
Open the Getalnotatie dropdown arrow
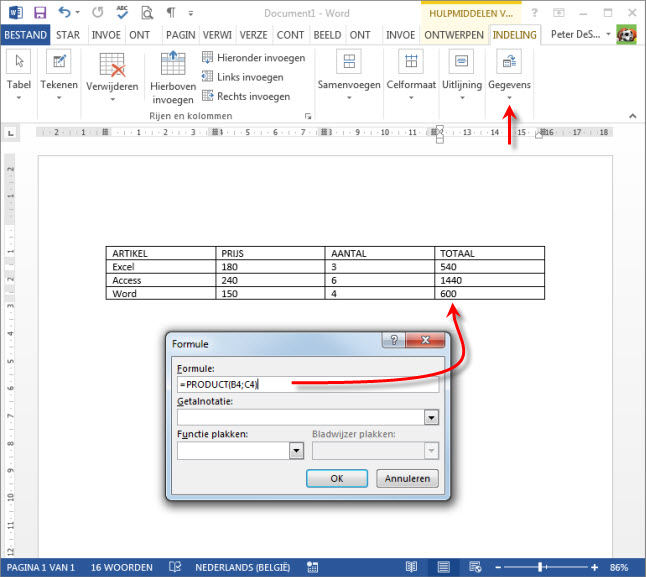[431, 418]
